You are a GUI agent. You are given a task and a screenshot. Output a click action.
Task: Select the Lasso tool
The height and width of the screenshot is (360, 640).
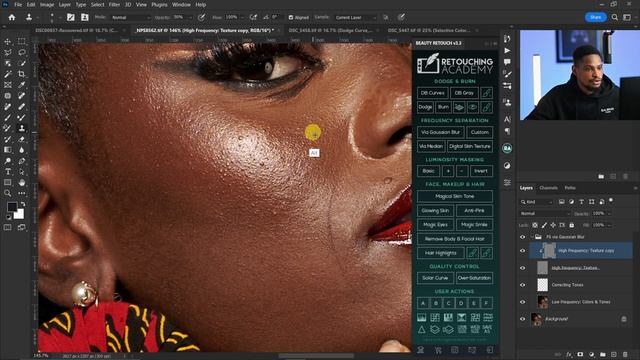click(x=22, y=52)
